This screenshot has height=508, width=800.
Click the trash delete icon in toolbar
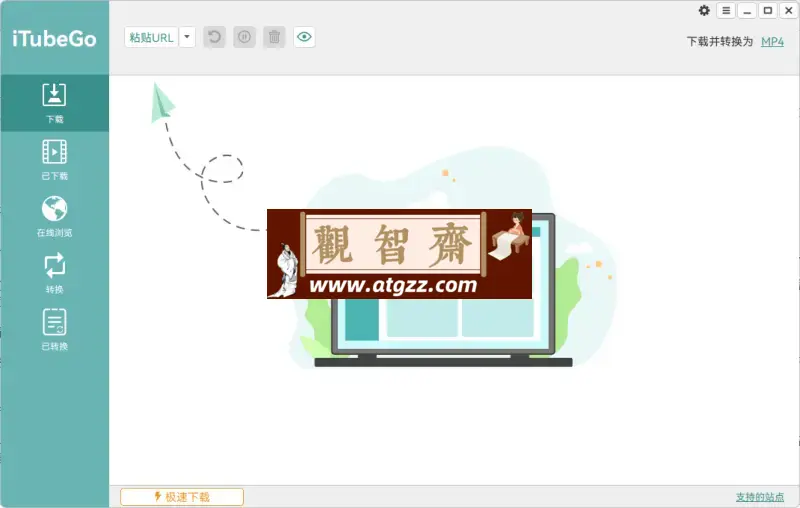274,37
